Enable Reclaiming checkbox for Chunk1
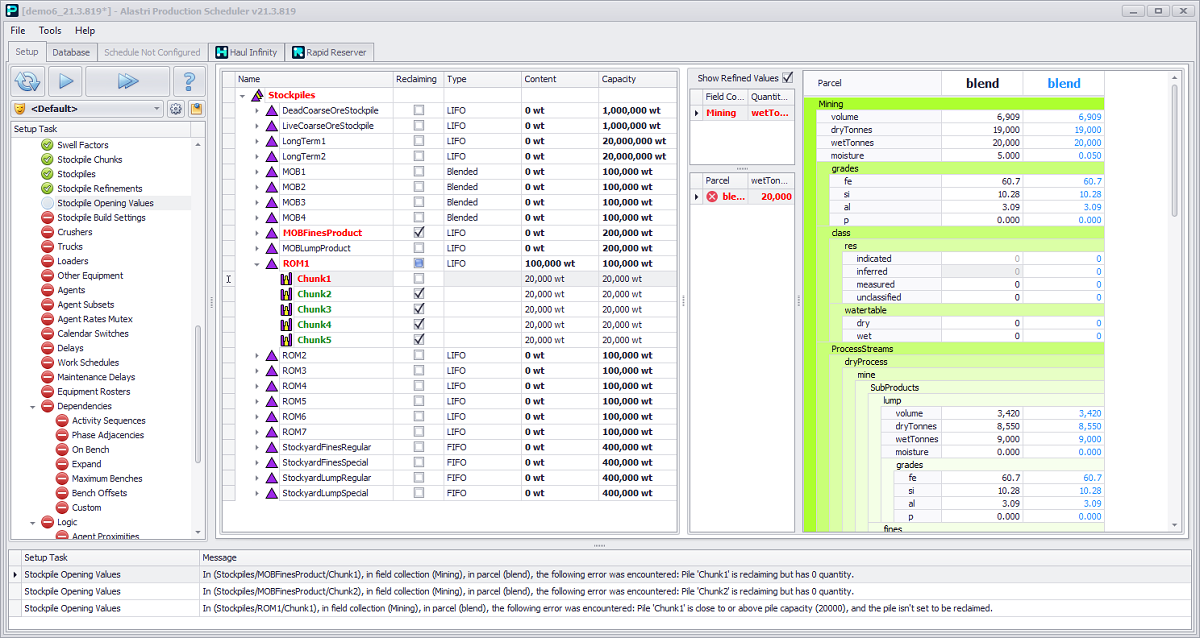Image resolution: width=1200 pixels, height=638 pixels. click(x=419, y=279)
